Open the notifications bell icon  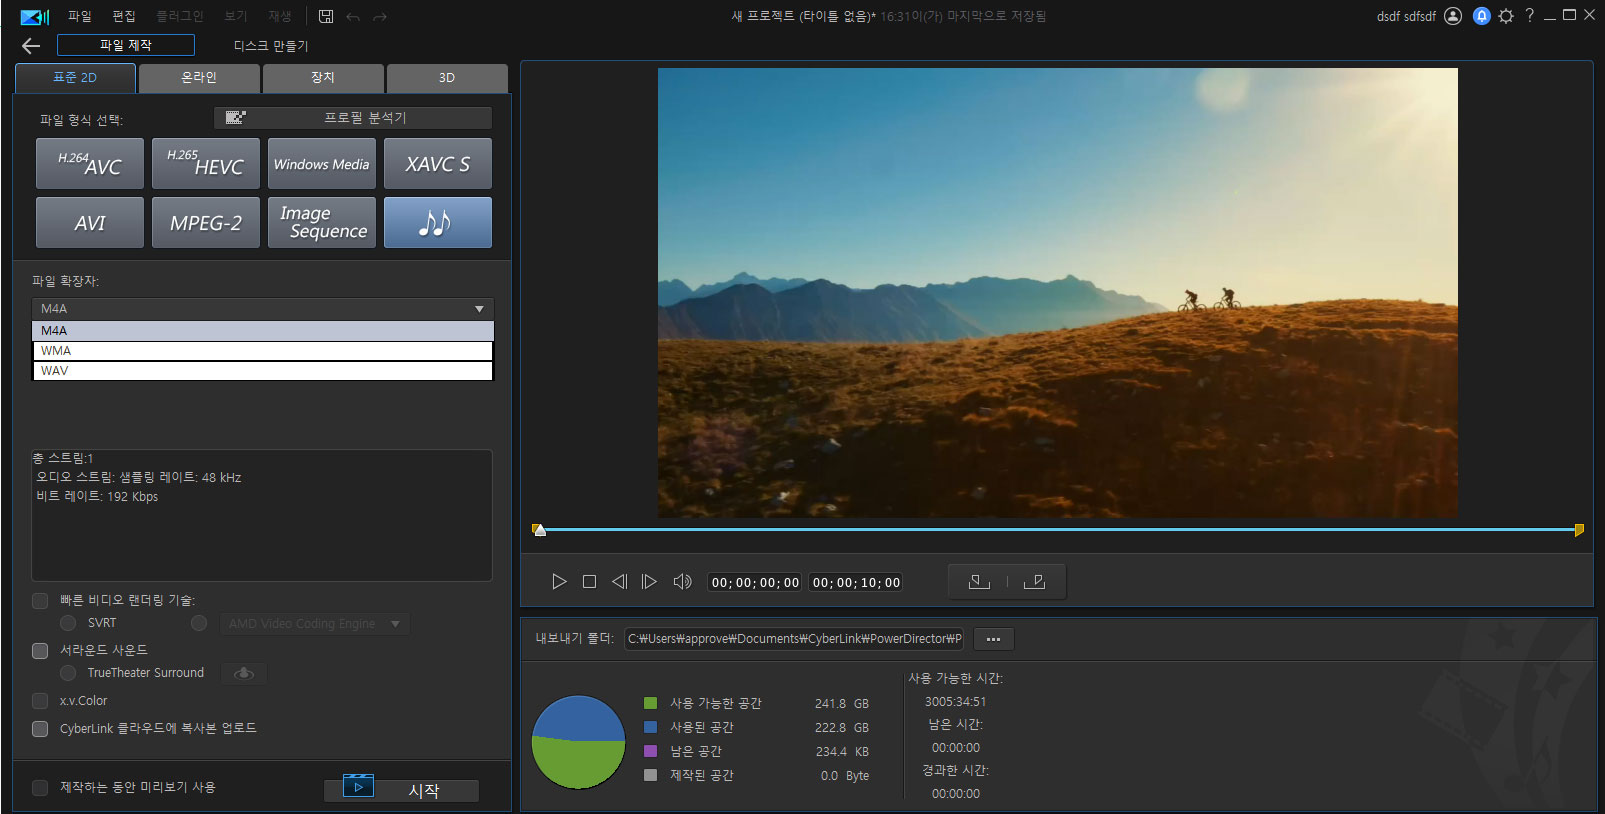click(1481, 16)
